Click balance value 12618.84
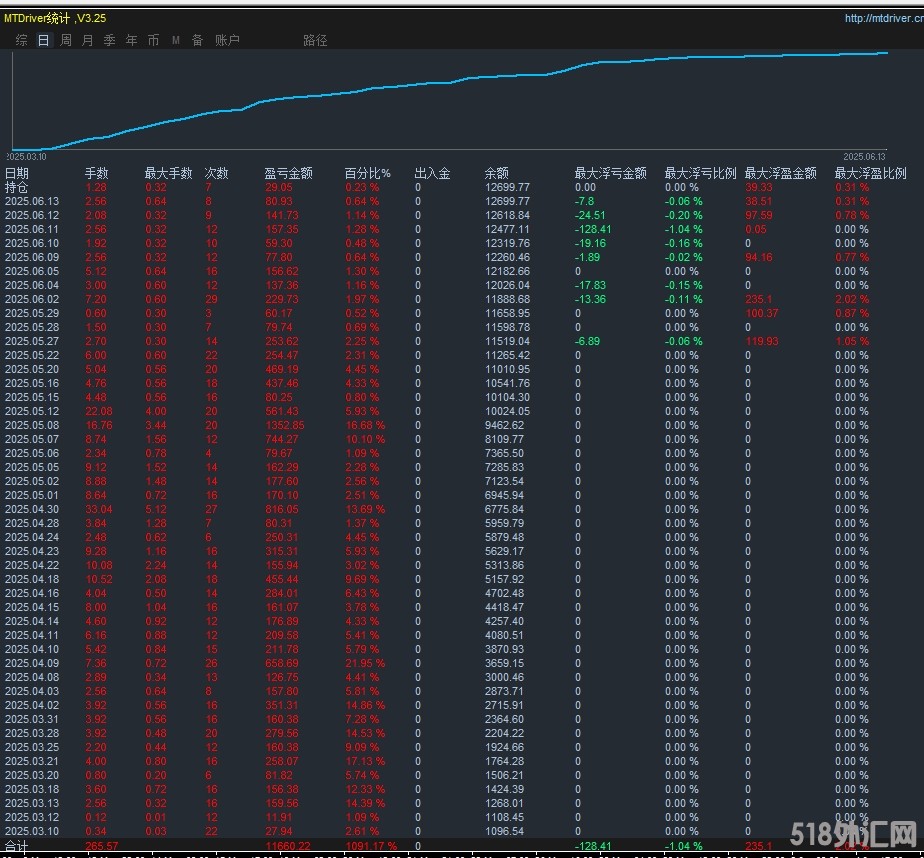 pos(507,215)
